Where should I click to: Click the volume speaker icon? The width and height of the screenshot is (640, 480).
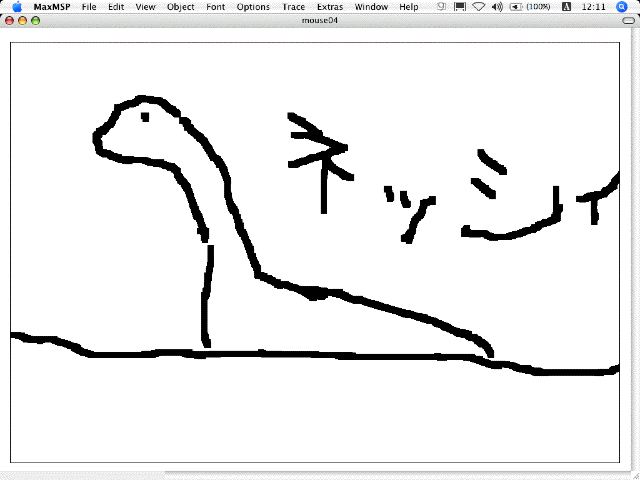(497, 7)
